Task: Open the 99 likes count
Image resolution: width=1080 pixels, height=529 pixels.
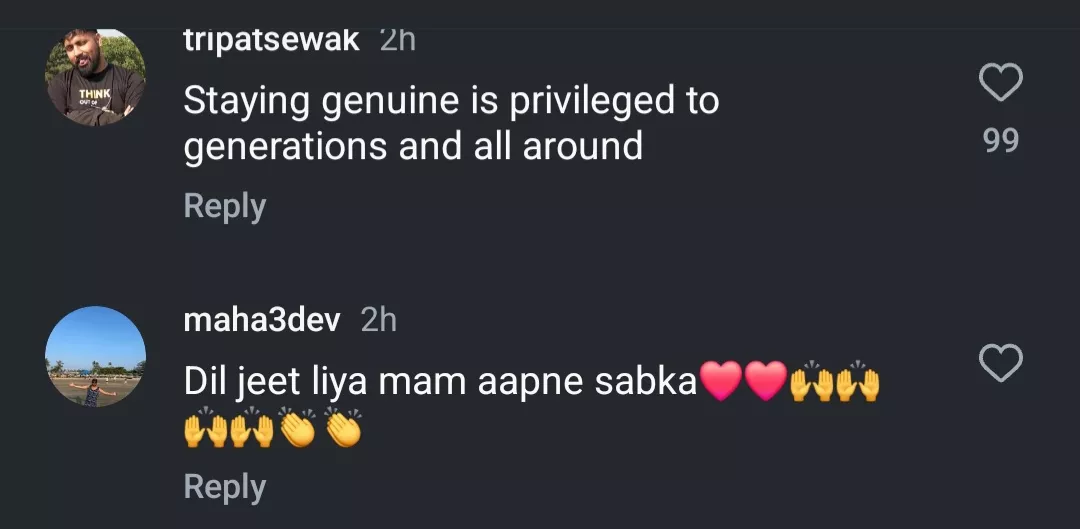Action: [x=1000, y=141]
